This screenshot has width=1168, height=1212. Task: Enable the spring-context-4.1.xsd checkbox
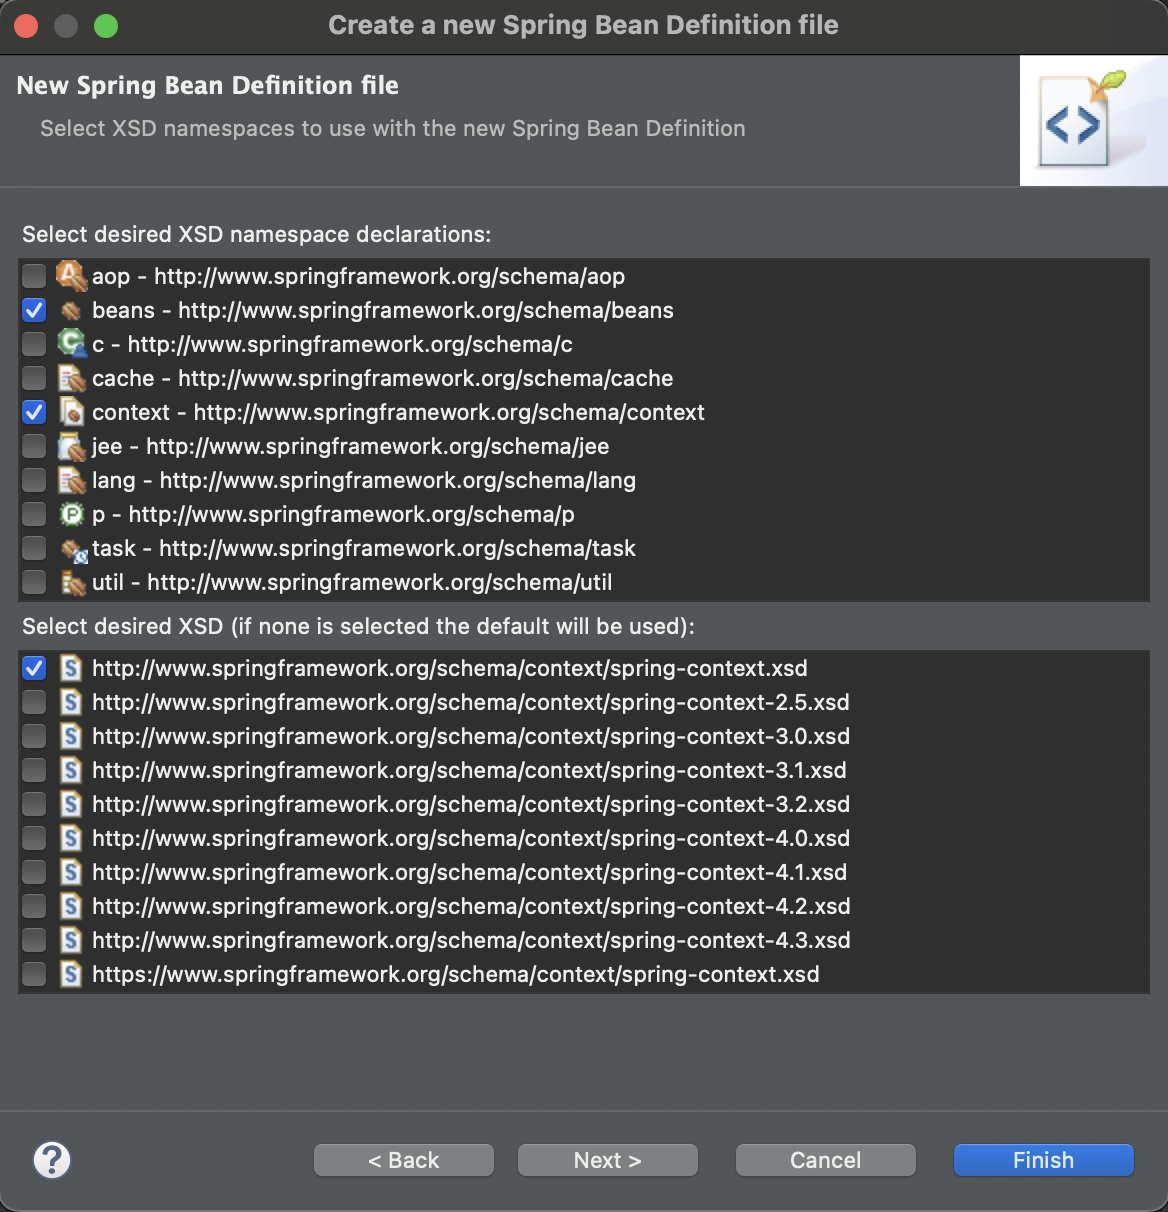(x=34, y=872)
